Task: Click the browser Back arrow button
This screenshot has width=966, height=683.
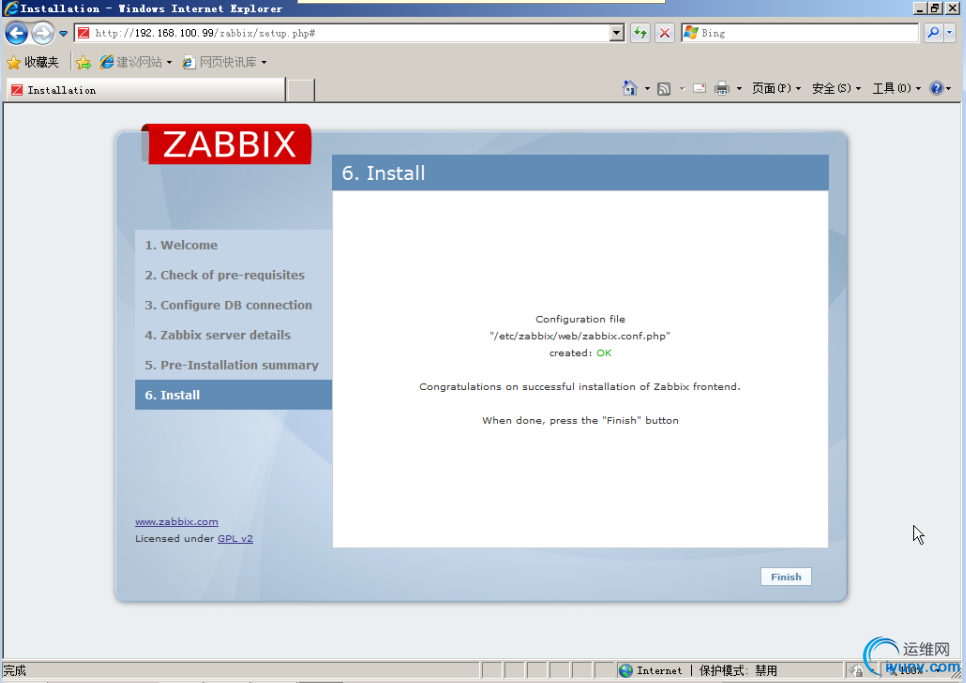Action: point(17,33)
